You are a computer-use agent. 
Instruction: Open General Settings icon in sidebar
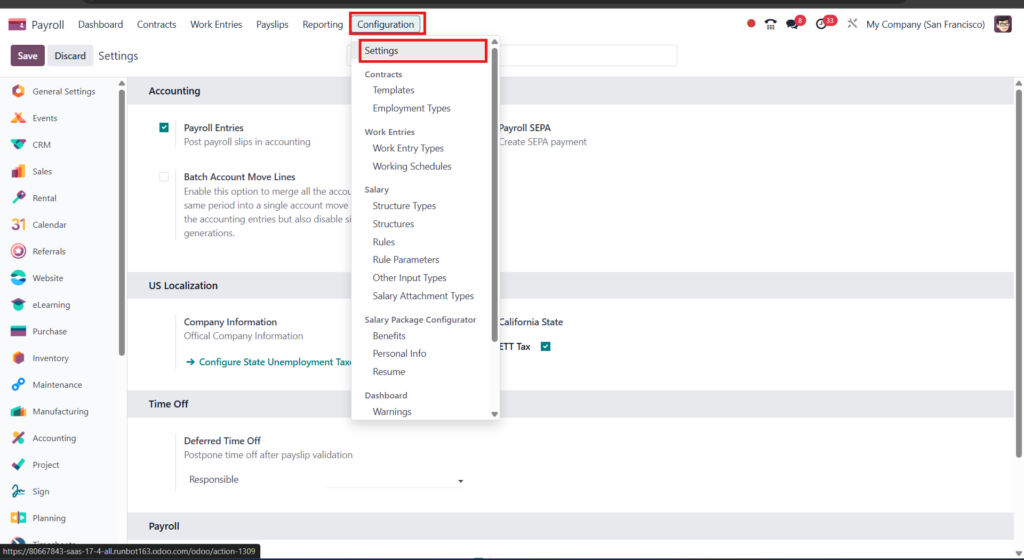18,91
